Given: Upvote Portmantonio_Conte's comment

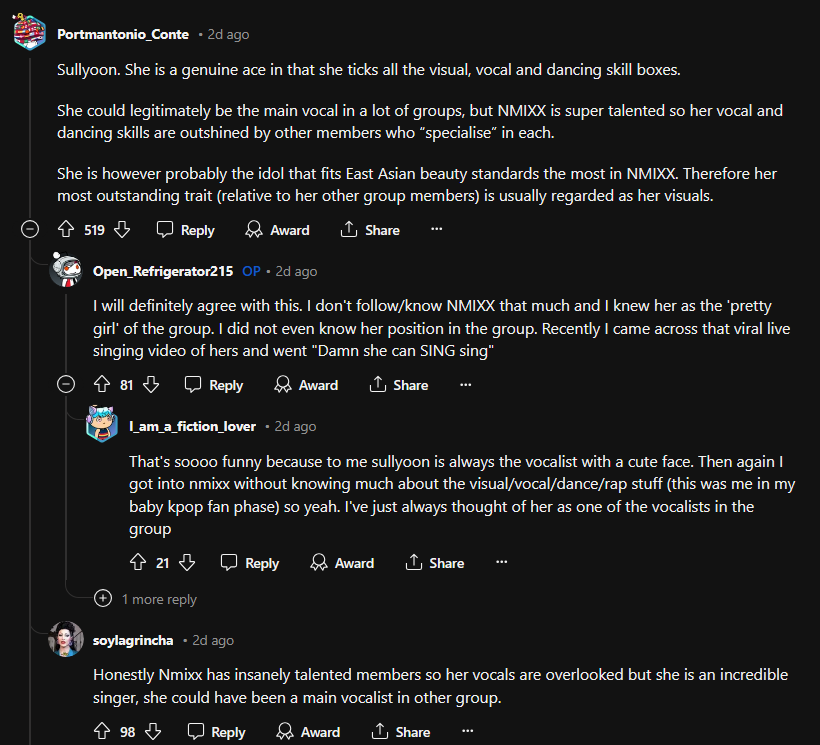Looking at the screenshot, I should click(x=66, y=230).
